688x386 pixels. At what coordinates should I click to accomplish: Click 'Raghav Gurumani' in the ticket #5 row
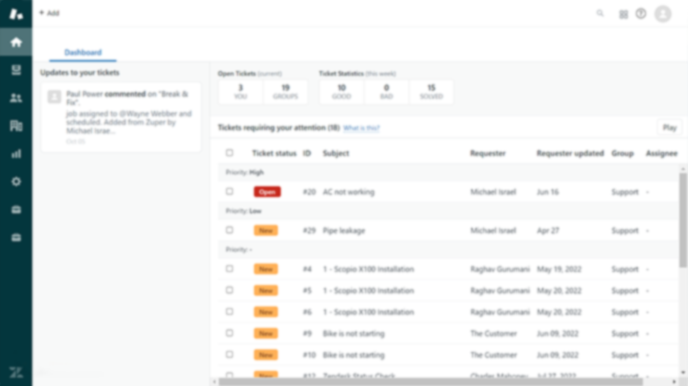point(500,290)
